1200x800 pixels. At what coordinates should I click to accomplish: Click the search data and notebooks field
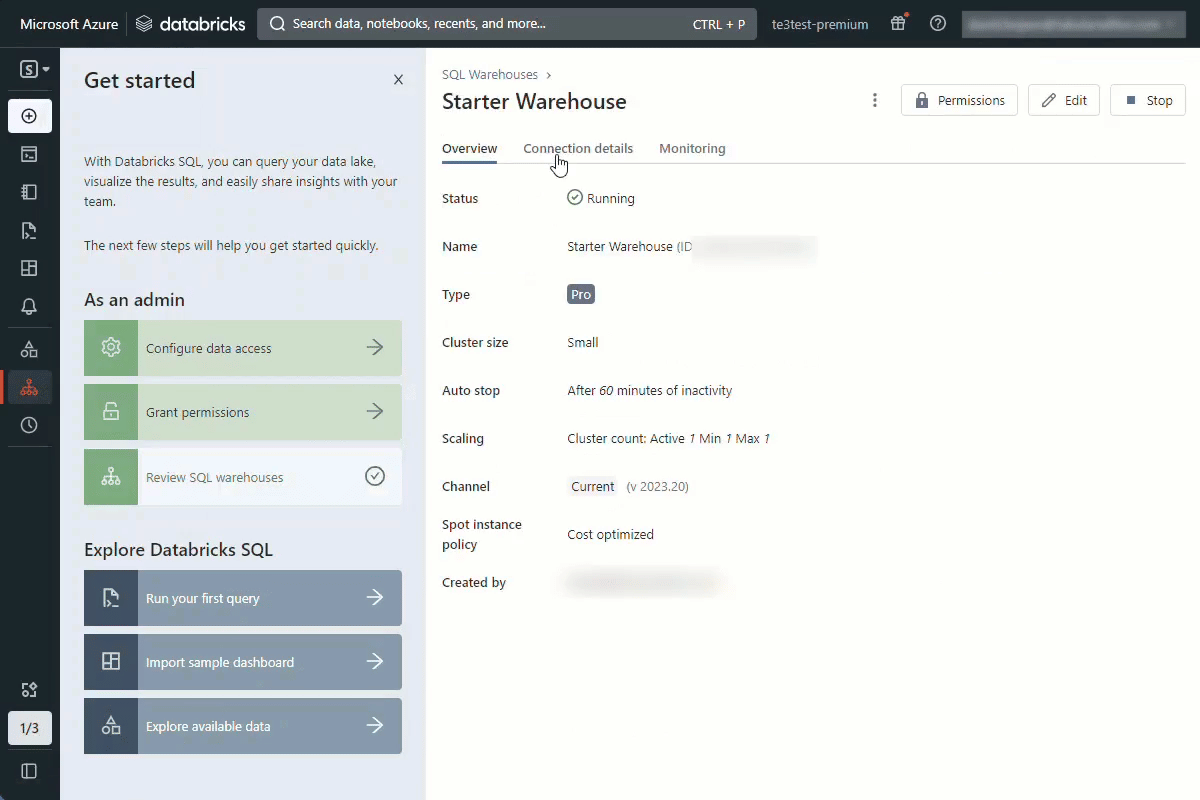(507, 24)
